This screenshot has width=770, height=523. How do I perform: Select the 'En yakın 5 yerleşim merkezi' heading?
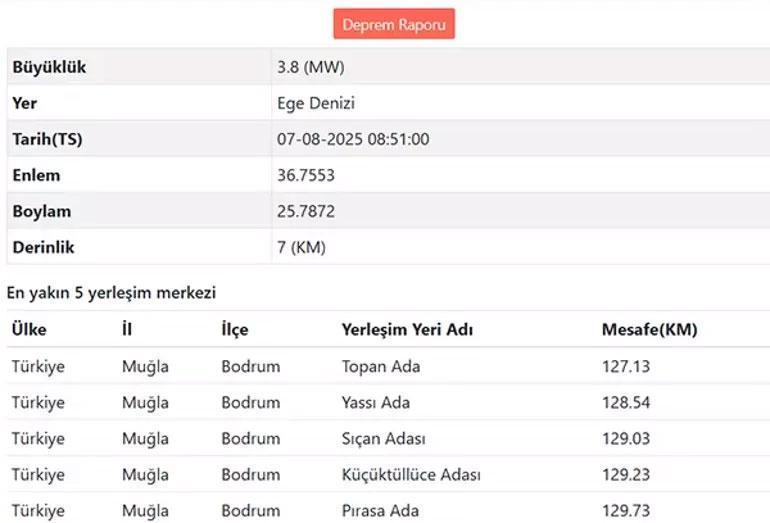(111, 293)
